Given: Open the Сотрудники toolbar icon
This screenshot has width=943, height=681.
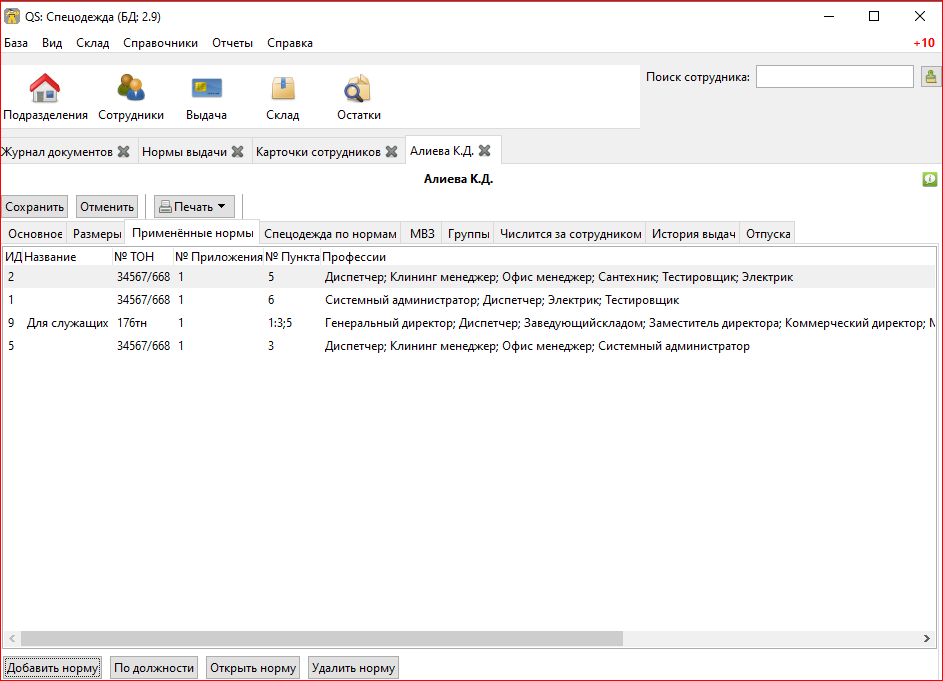Looking at the screenshot, I should click(131, 90).
